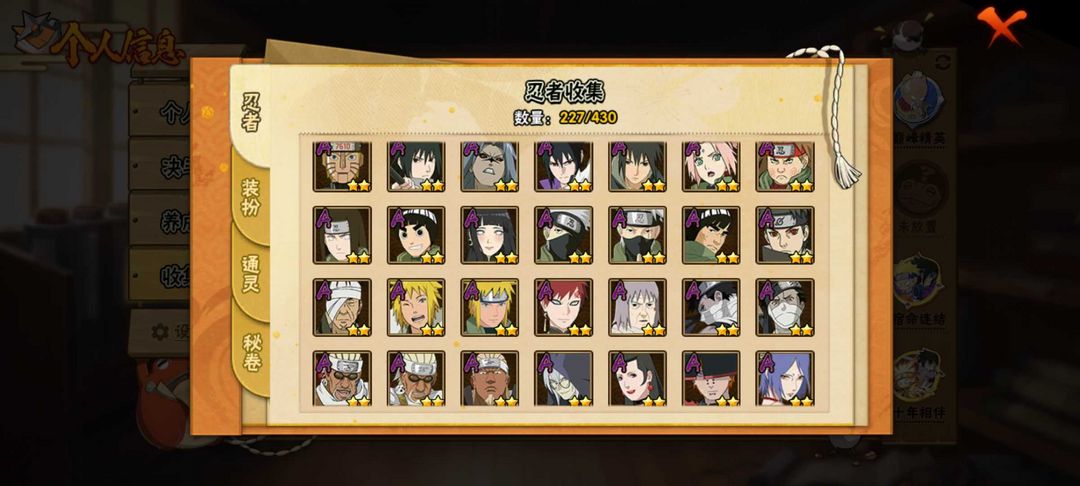Viewport: 1080px width, 486px height.
Task: Switch to the 装扮 side tab
Action: (251, 197)
